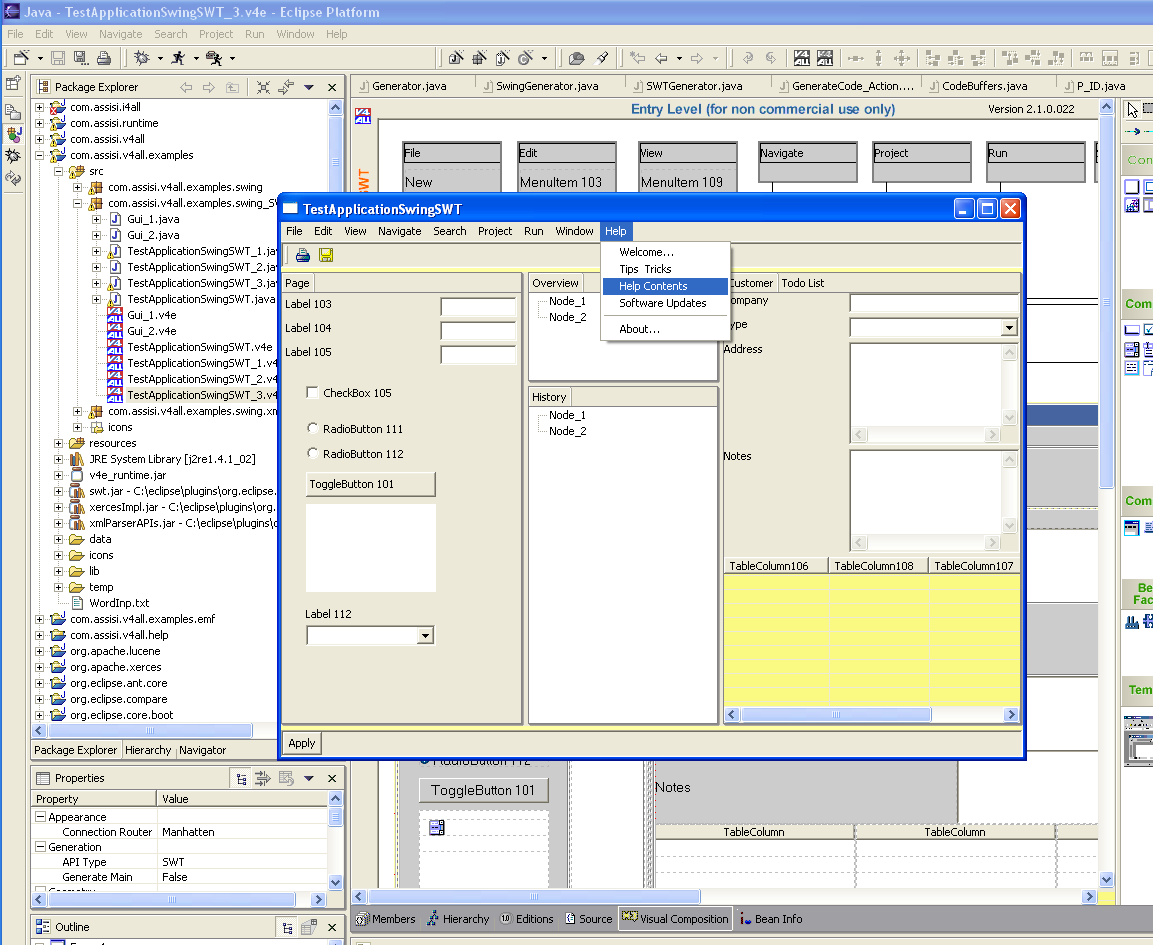Image resolution: width=1153 pixels, height=945 pixels.
Task: Choose Help Contents from the Help menu
Action: [653, 286]
